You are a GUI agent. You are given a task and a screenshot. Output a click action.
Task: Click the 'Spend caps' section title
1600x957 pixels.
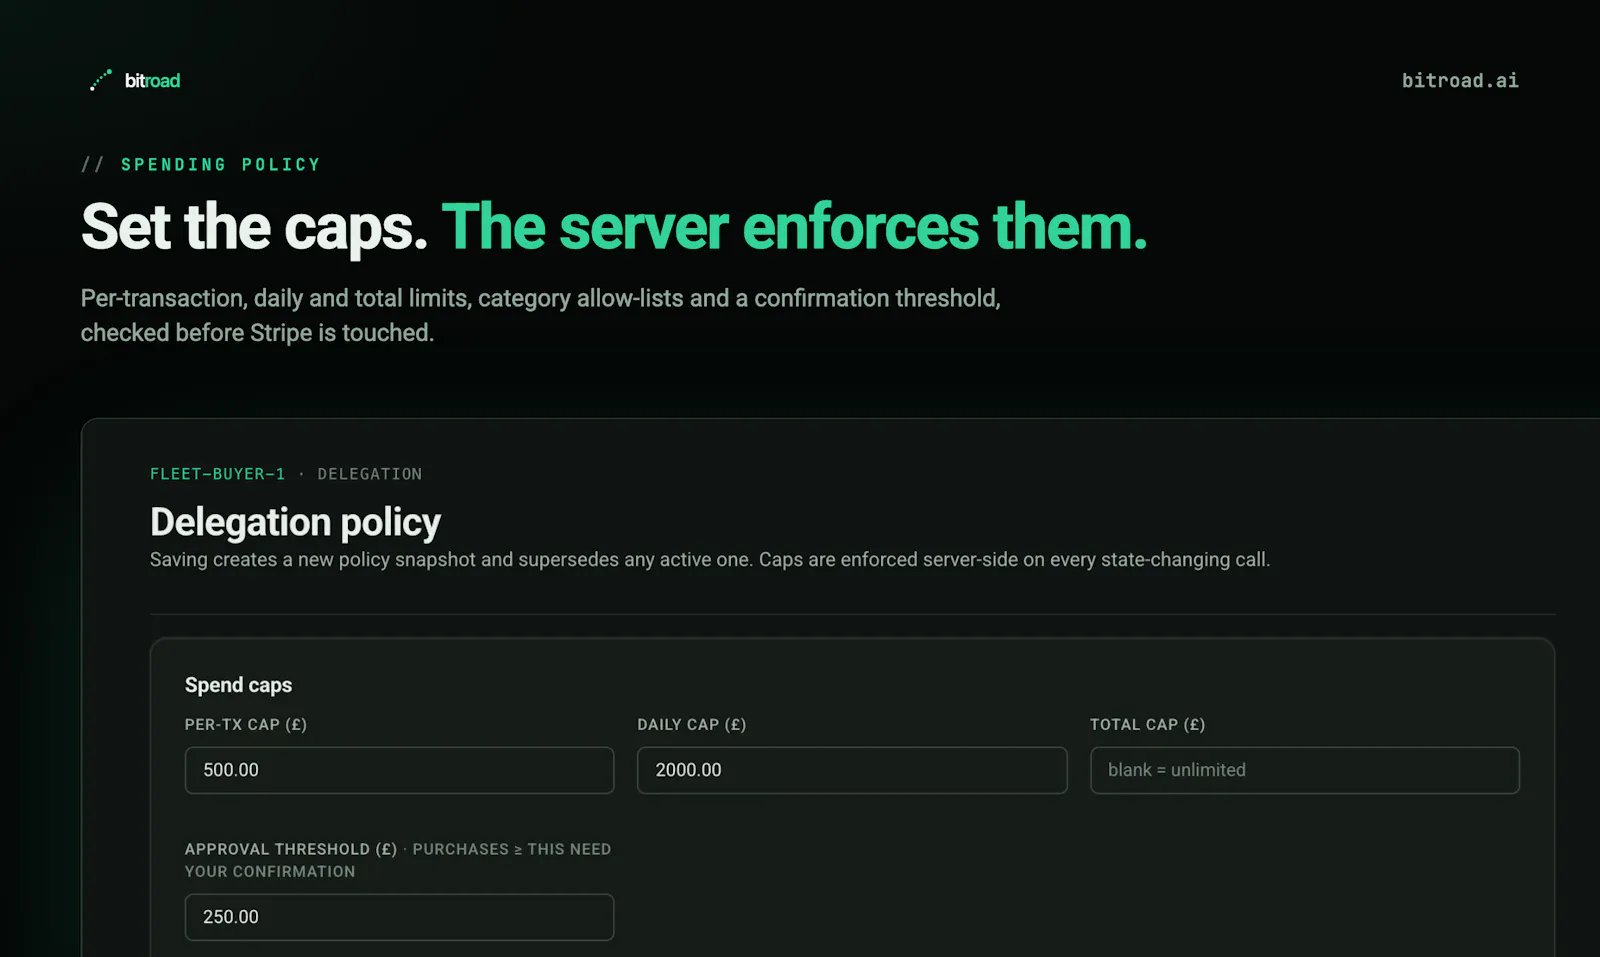pyautogui.click(x=238, y=685)
